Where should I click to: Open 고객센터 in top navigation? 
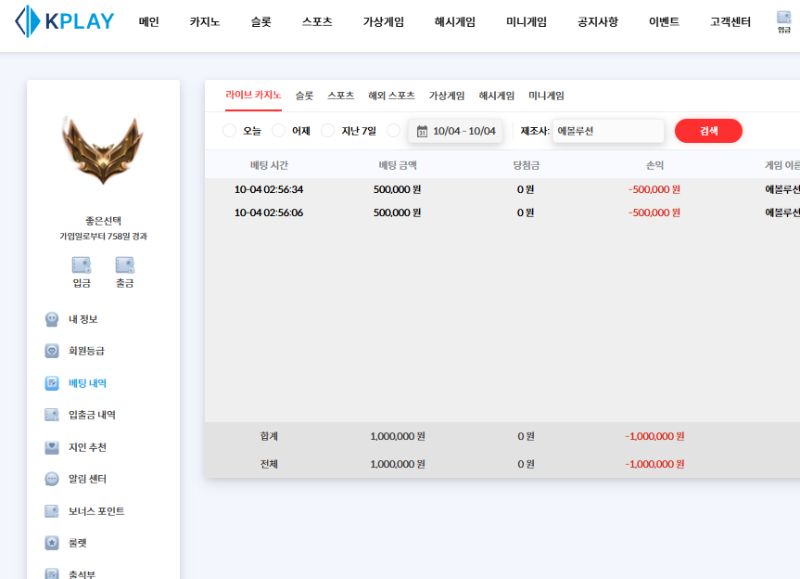[x=730, y=22]
